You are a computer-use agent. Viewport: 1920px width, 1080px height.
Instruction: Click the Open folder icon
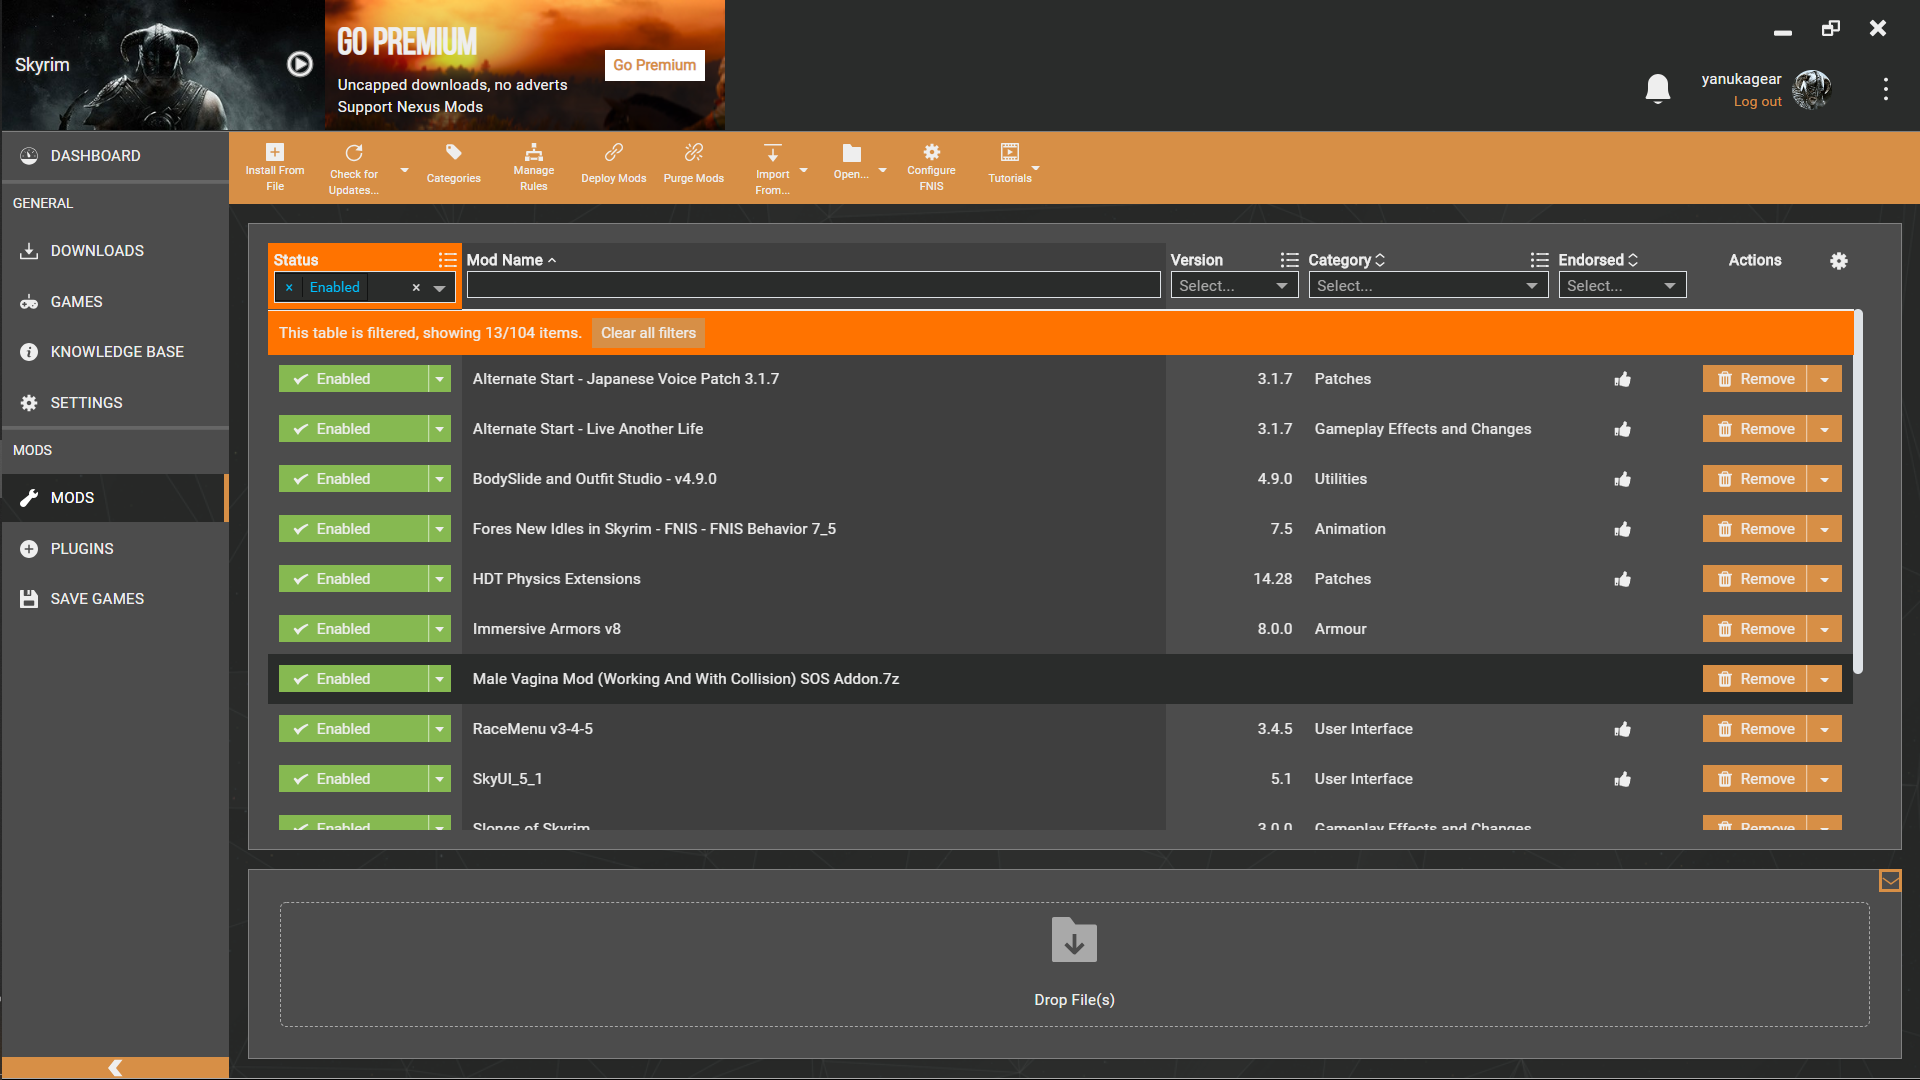852,153
